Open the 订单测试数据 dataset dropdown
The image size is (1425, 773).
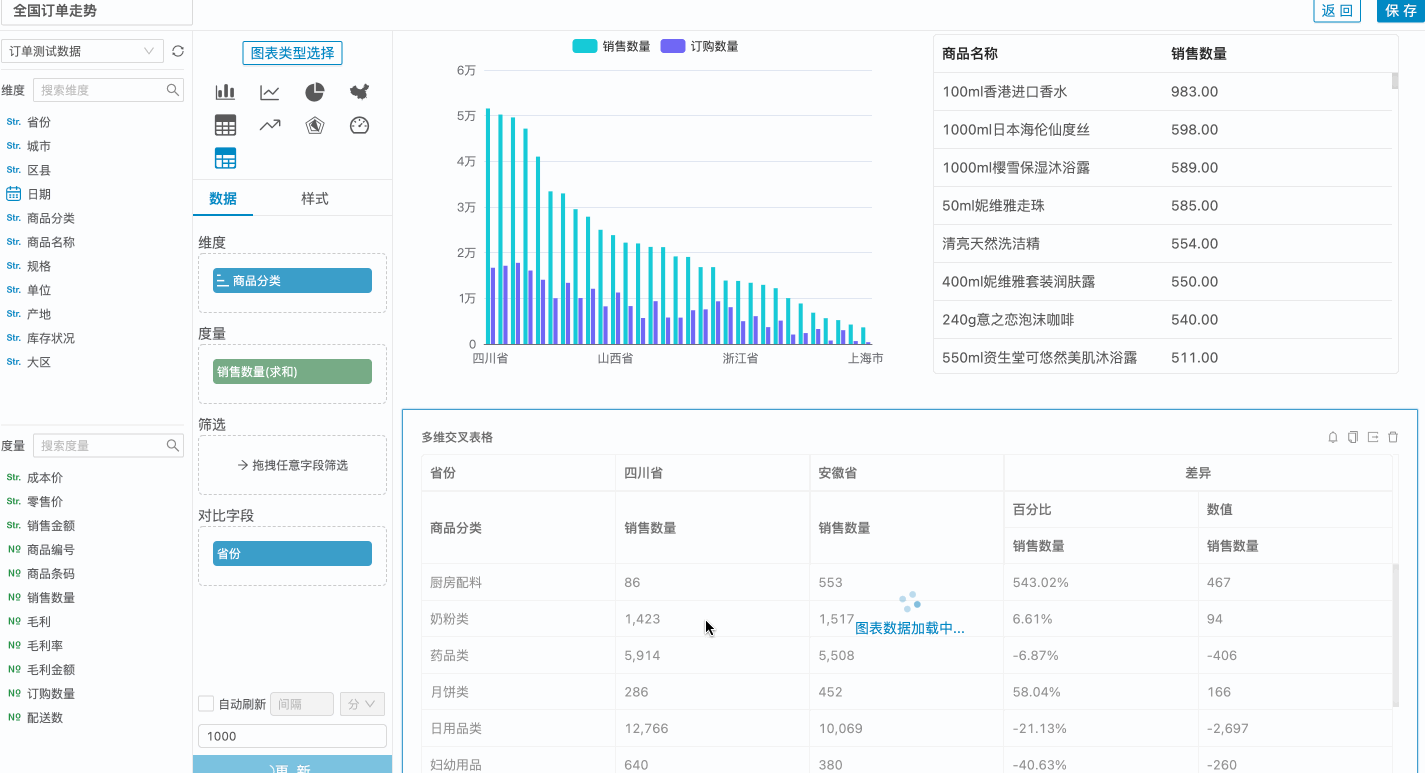pos(82,51)
